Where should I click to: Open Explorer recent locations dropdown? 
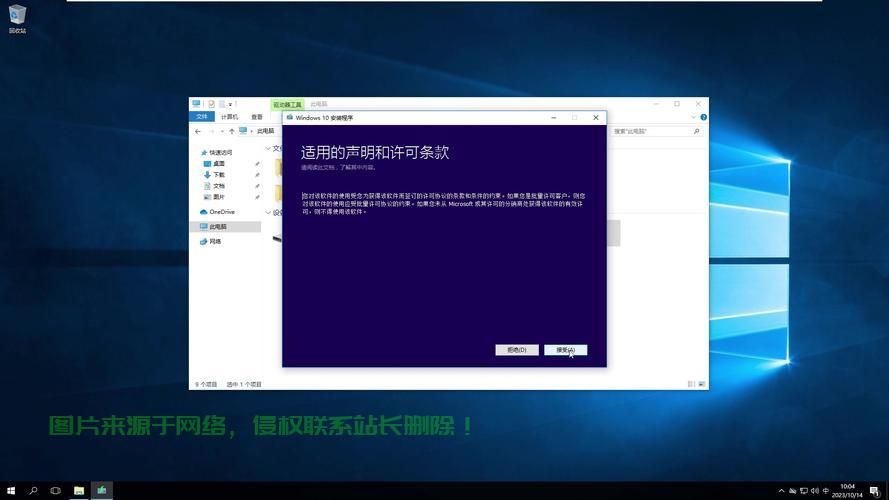222,131
